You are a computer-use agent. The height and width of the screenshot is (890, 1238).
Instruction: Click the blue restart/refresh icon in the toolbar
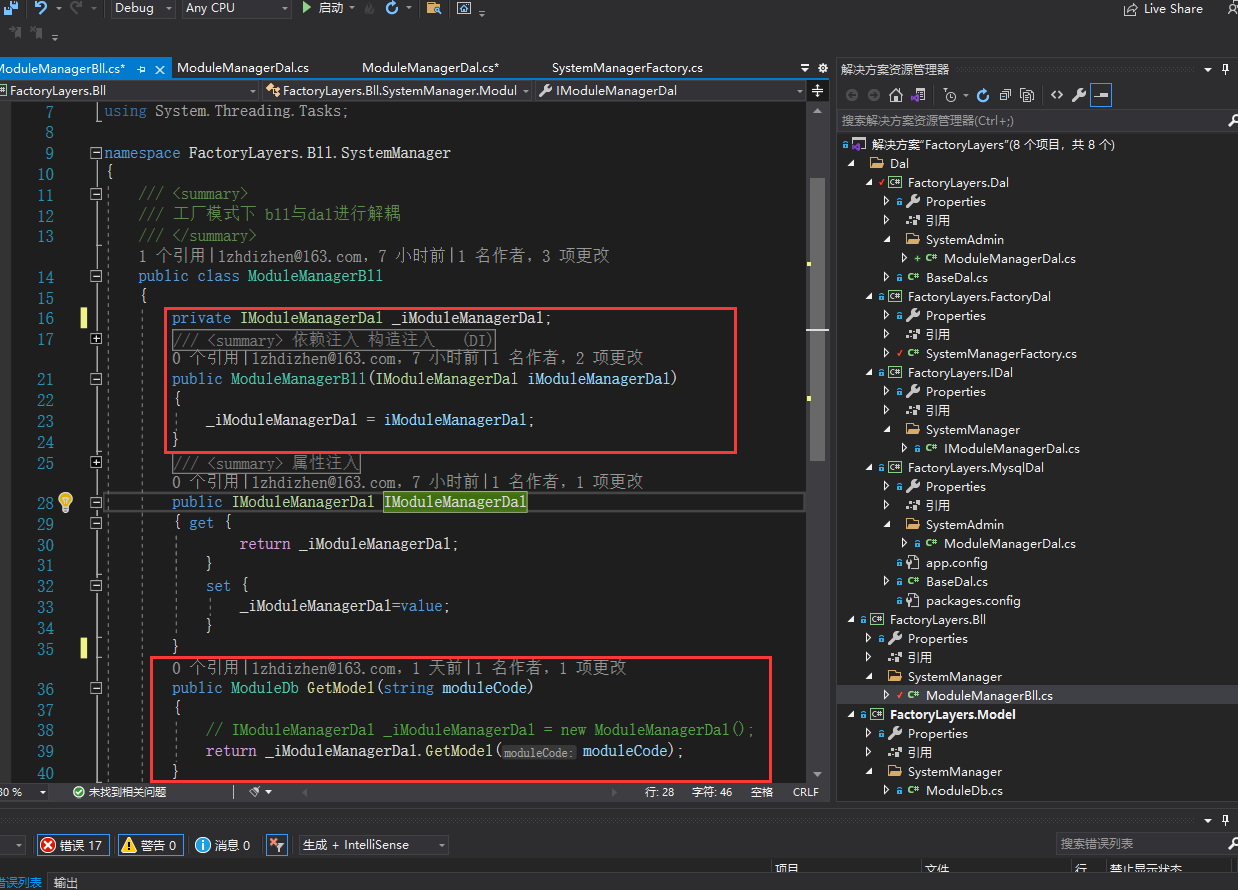(391, 8)
